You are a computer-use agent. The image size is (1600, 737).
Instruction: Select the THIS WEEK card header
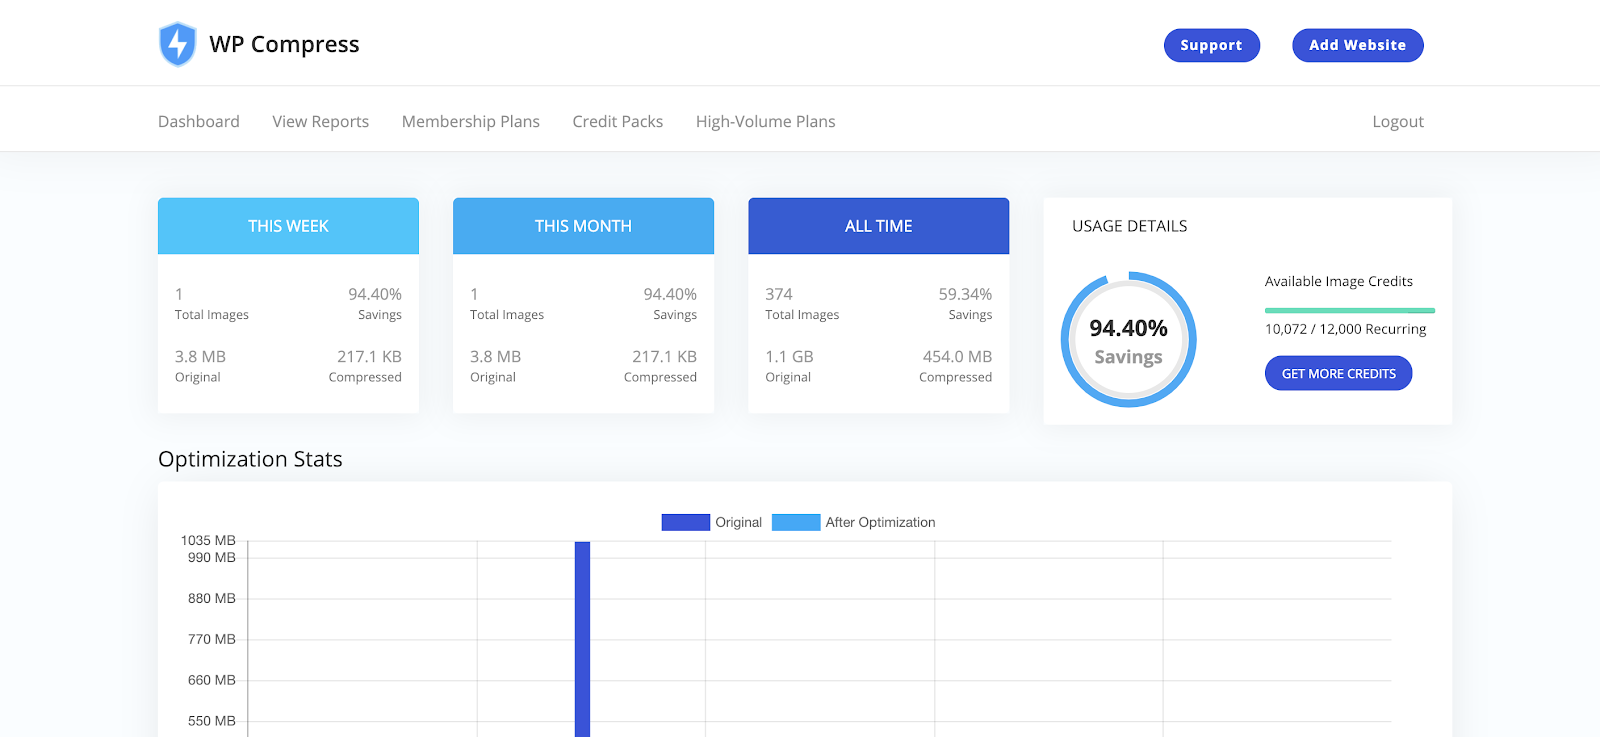click(x=288, y=226)
